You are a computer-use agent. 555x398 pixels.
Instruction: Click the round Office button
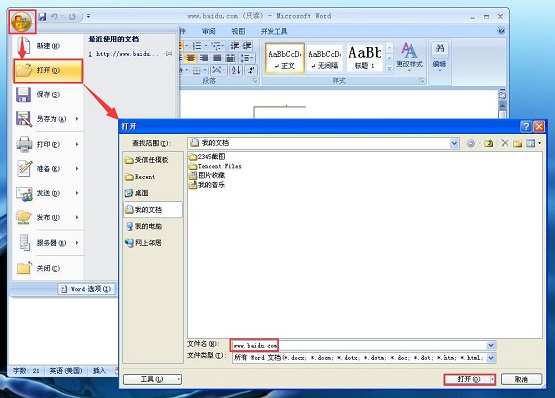[22, 22]
